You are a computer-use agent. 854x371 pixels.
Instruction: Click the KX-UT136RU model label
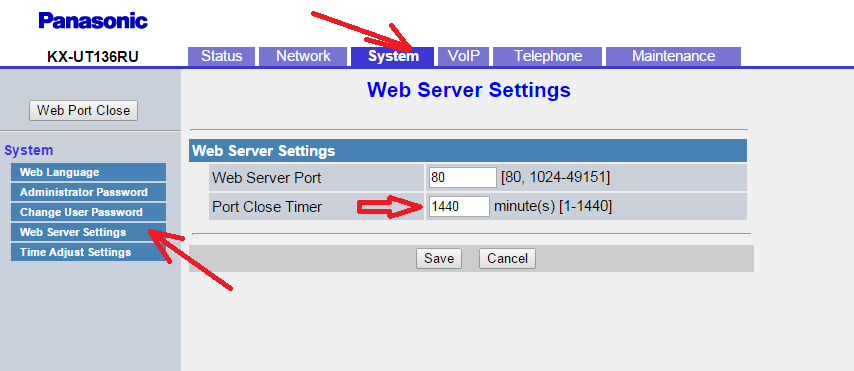pos(93,57)
